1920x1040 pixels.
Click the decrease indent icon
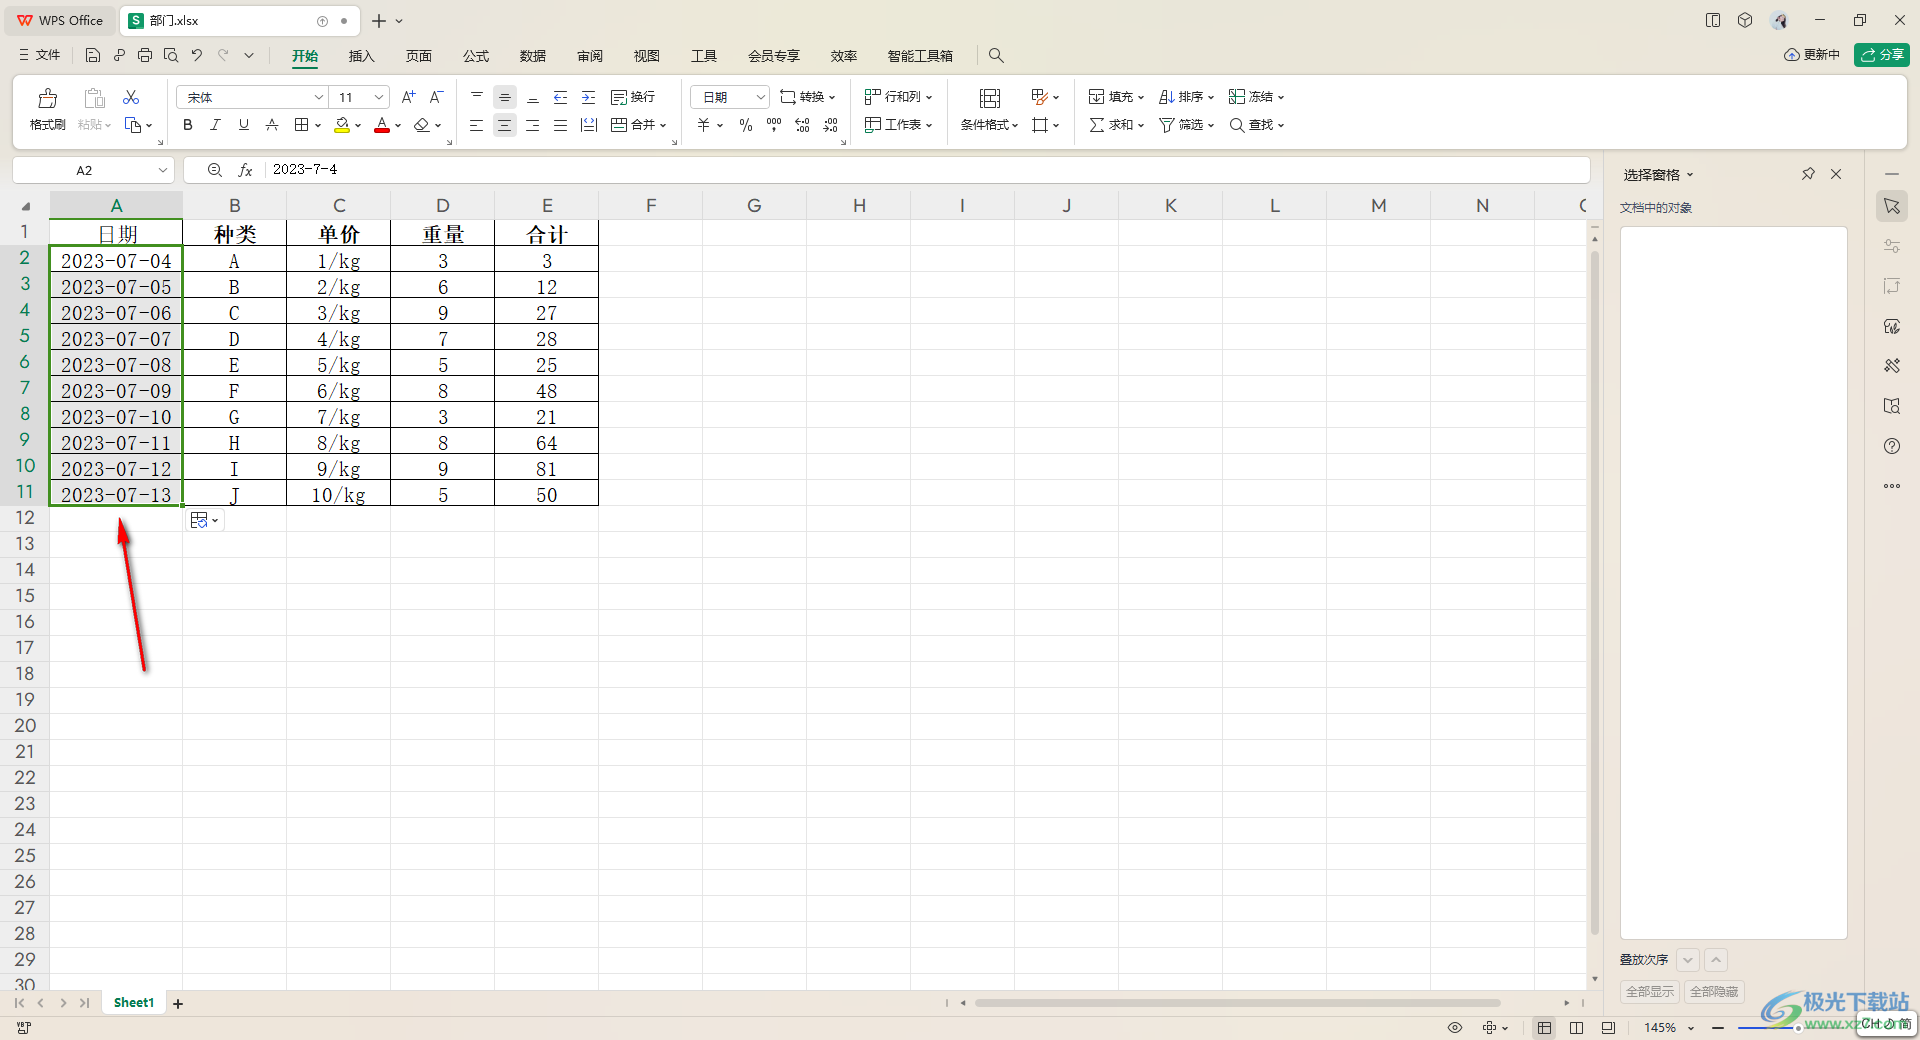tap(561, 97)
